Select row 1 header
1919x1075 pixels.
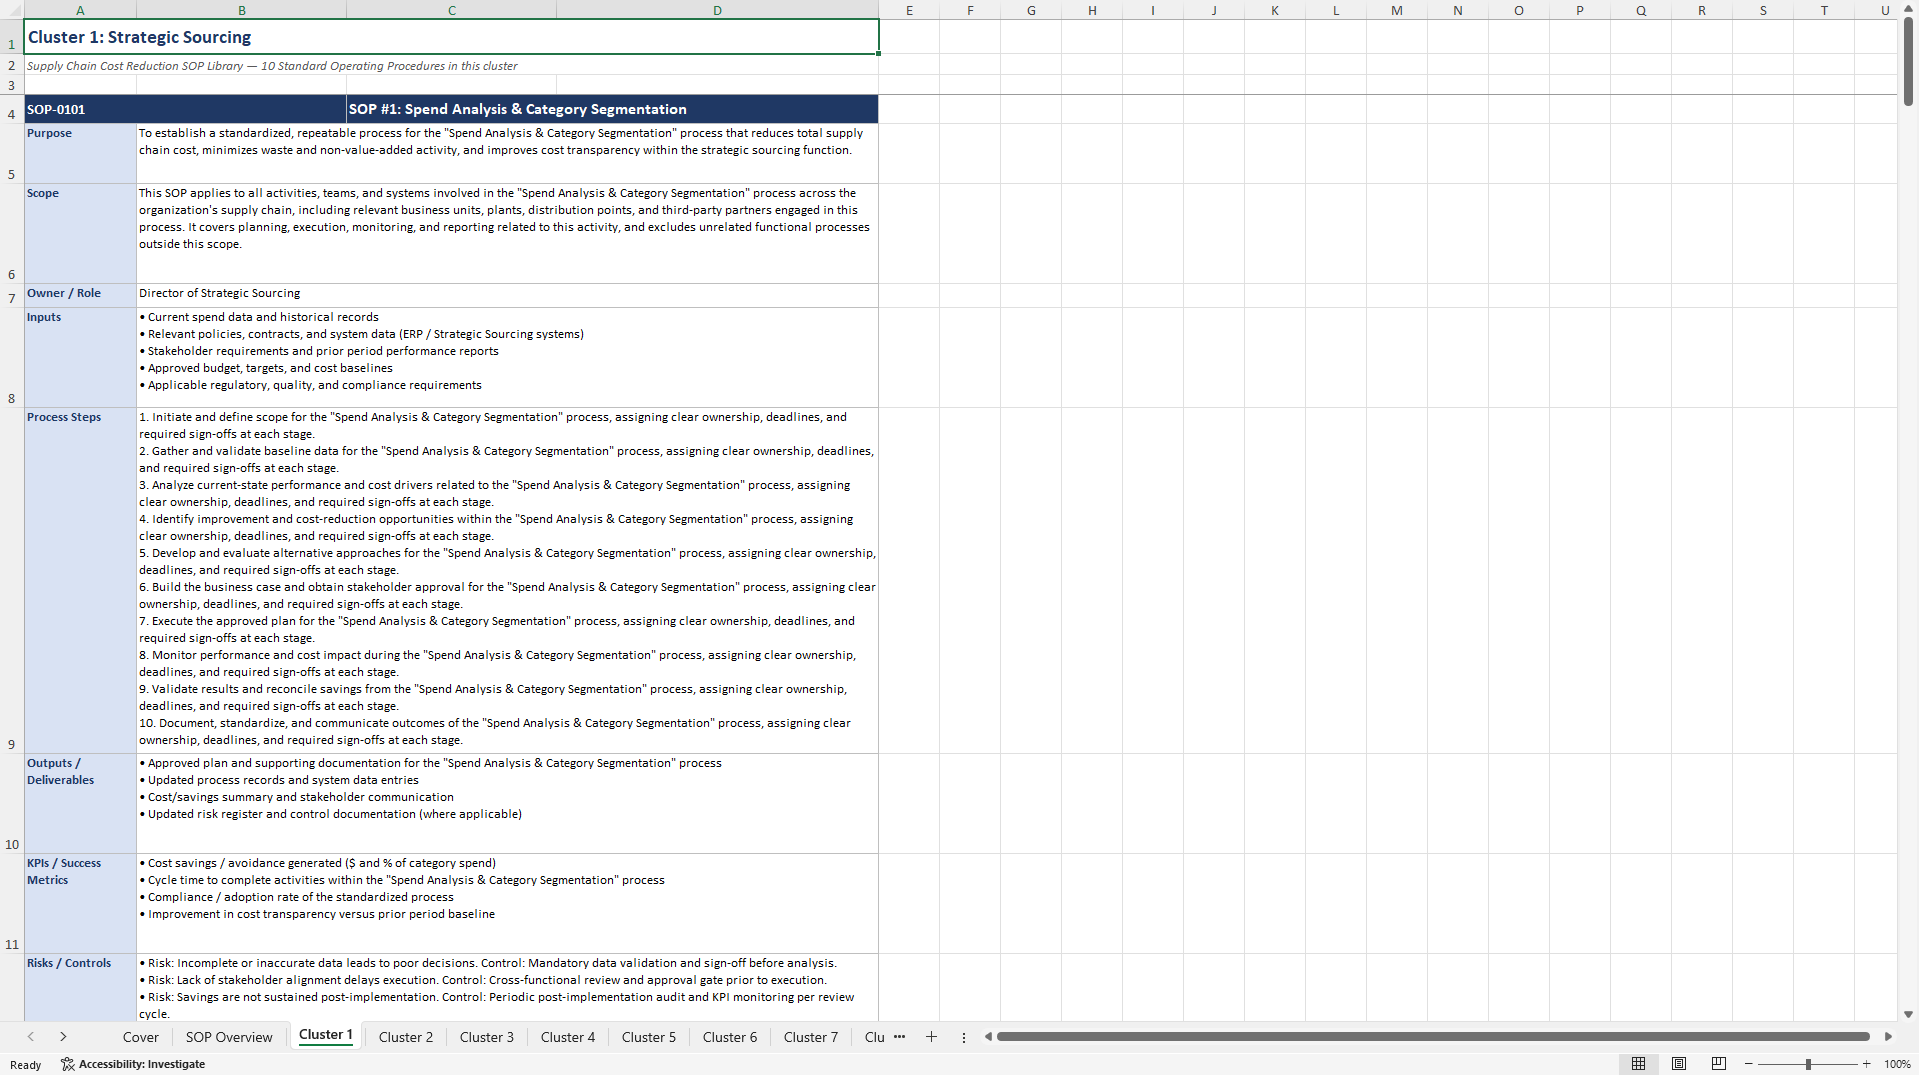pos(12,37)
